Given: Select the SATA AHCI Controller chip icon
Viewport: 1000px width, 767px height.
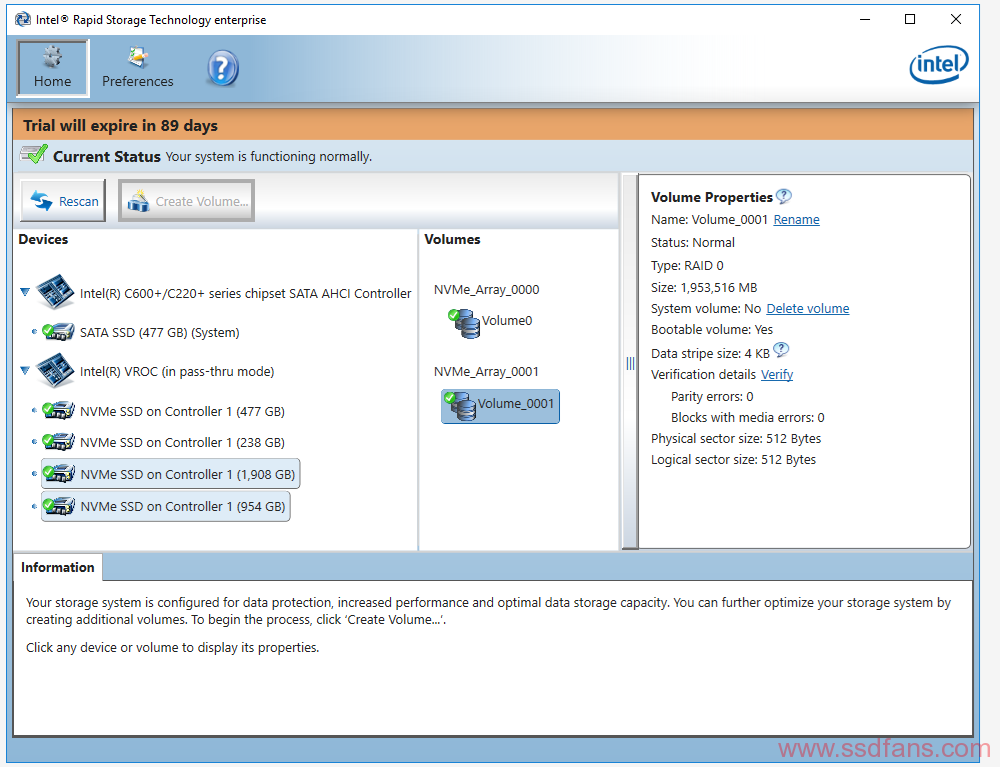Looking at the screenshot, I should pyautogui.click(x=55, y=292).
